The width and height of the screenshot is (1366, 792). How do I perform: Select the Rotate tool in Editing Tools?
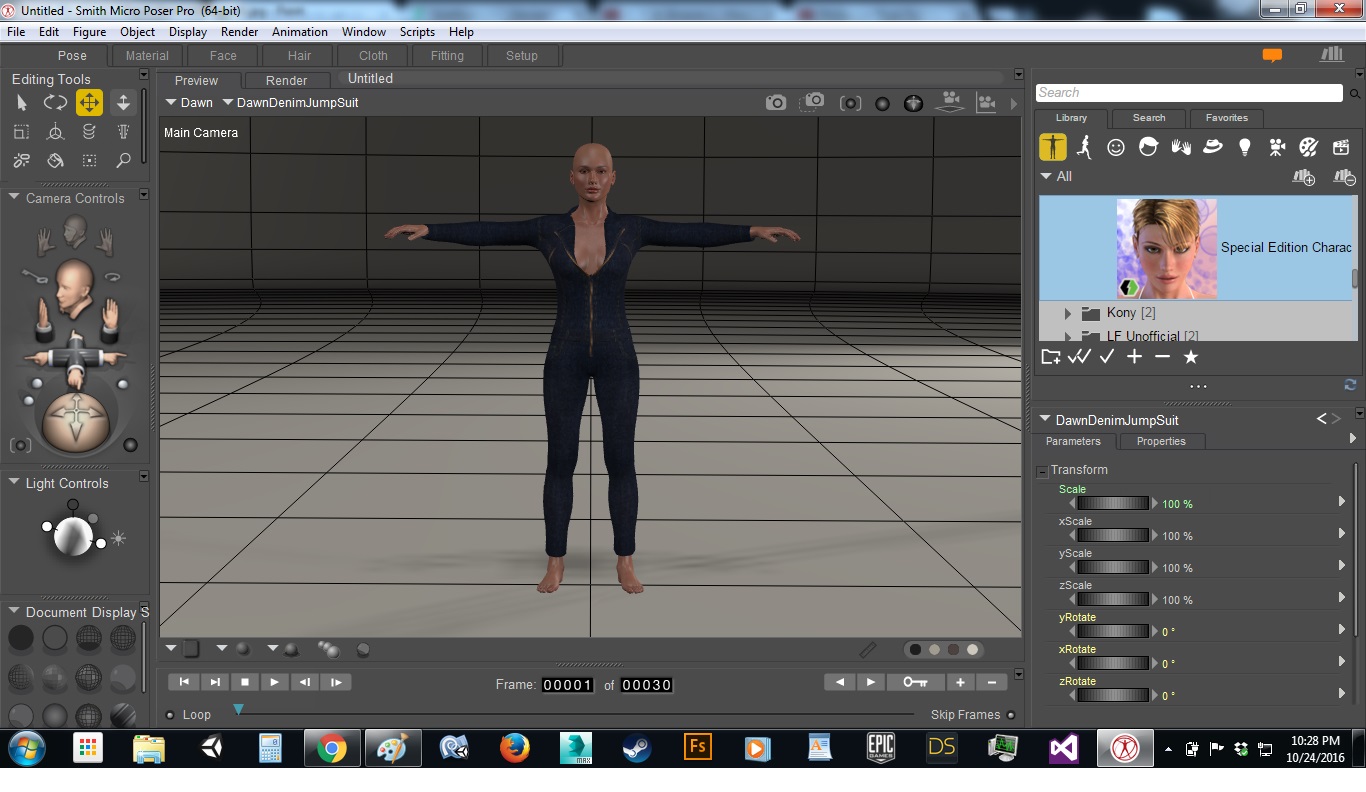55,102
